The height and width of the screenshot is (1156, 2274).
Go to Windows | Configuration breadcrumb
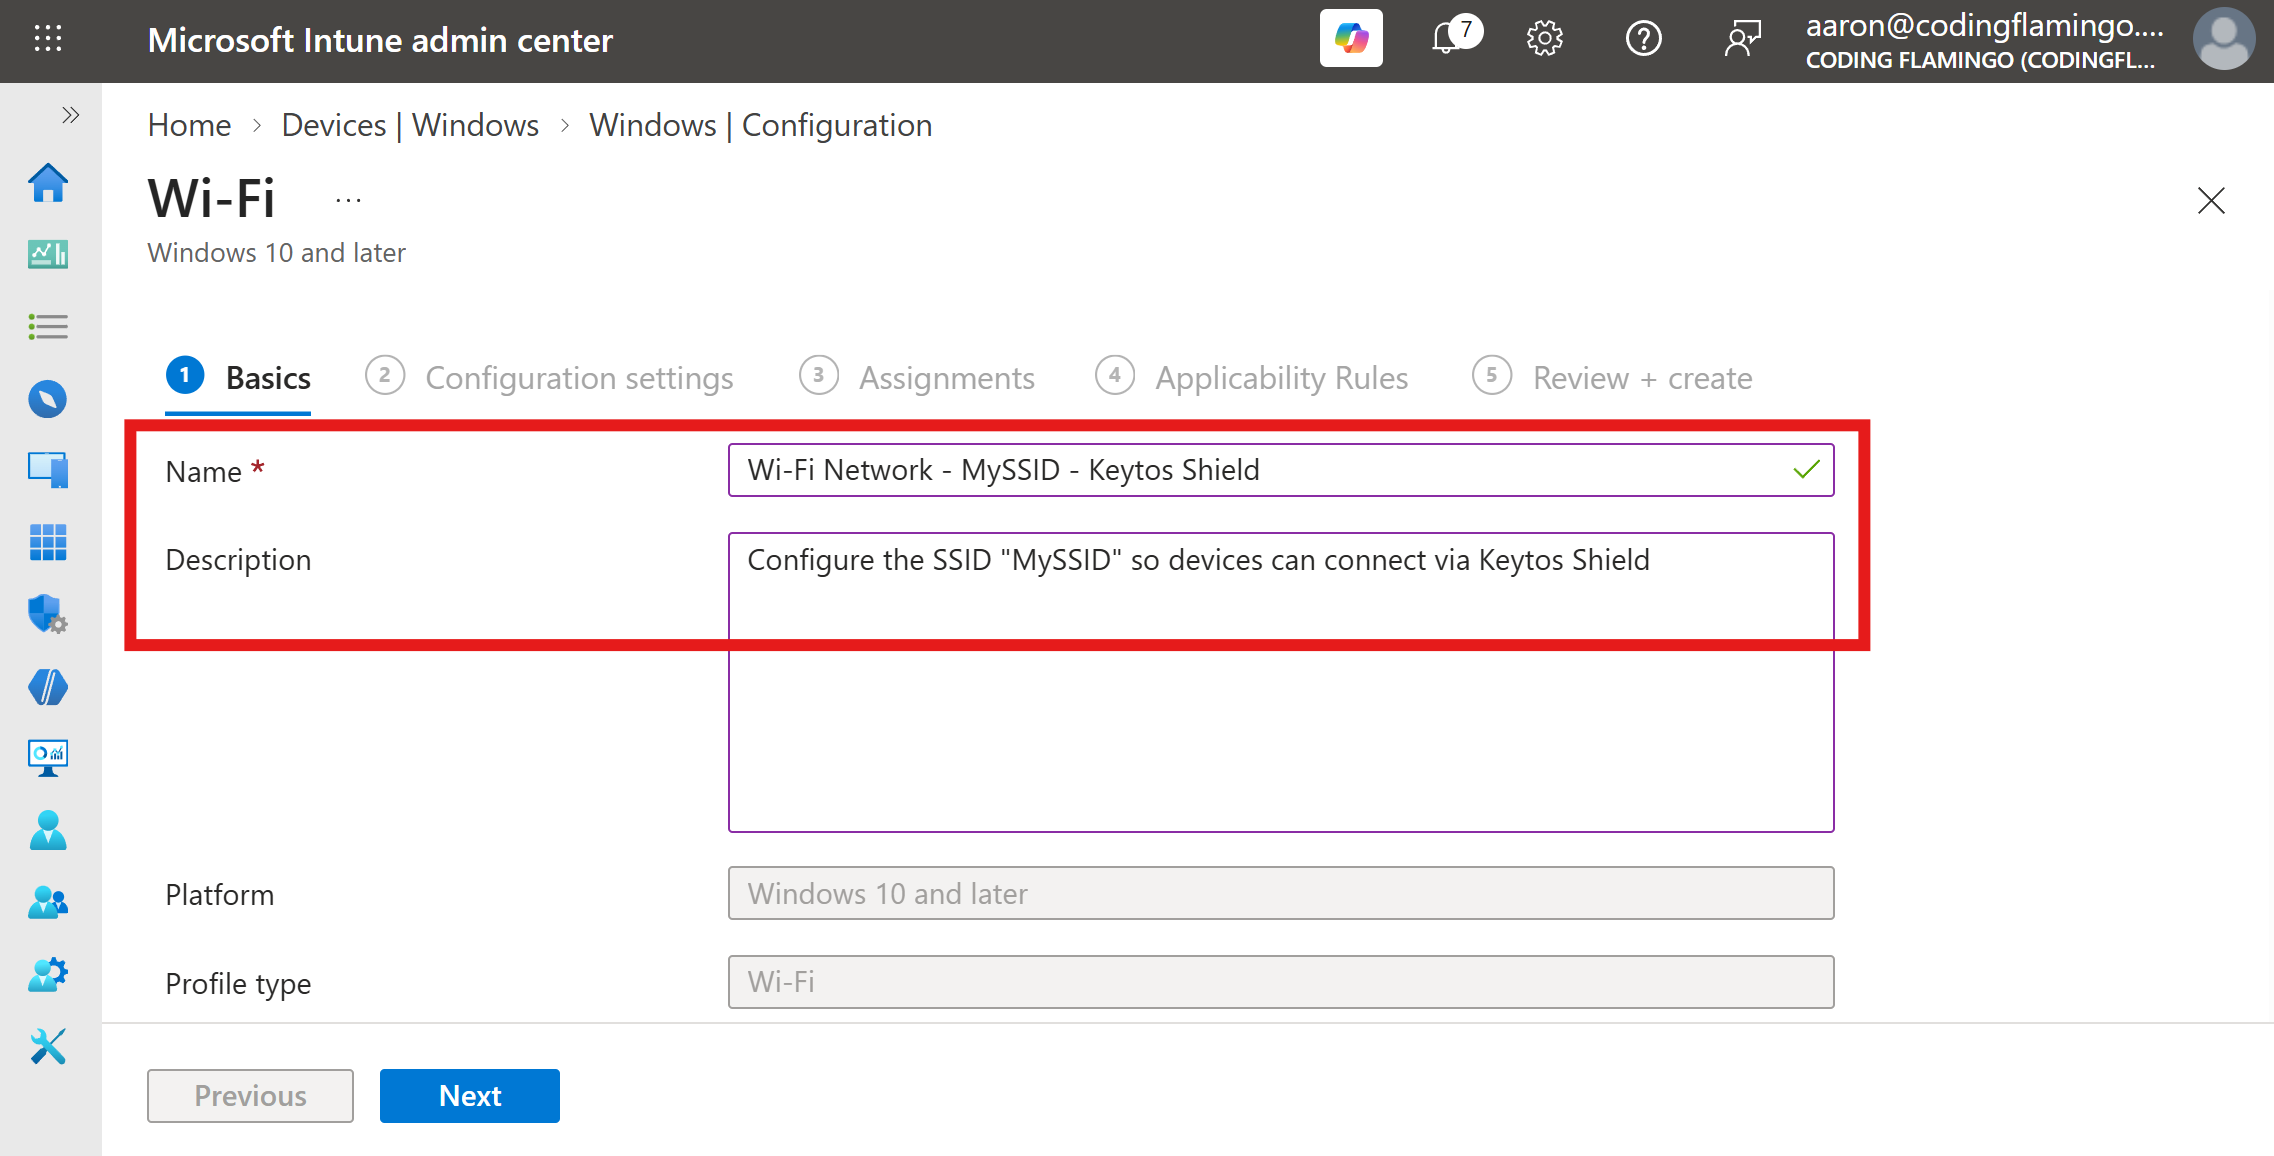pyautogui.click(x=760, y=125)
